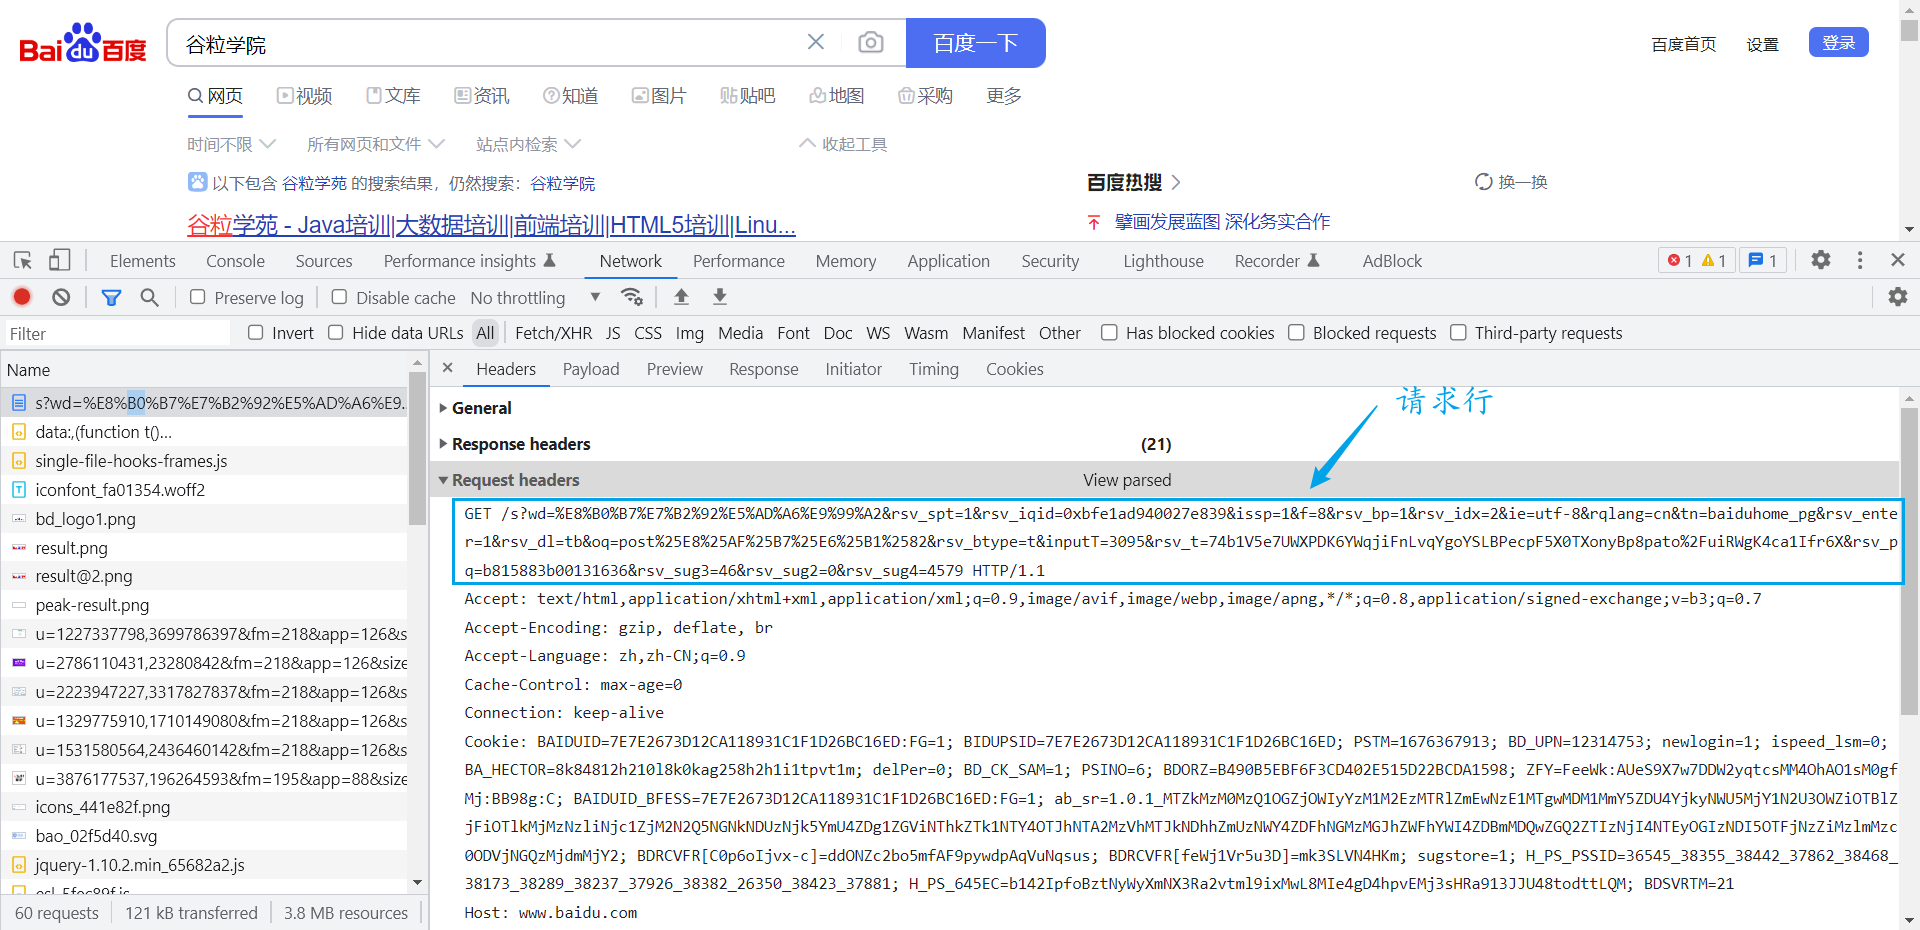Select the jquery-1.10.2.min_65682a2.js request
1920x930 pixels.
pyautogui.click(x=204, y=865)
